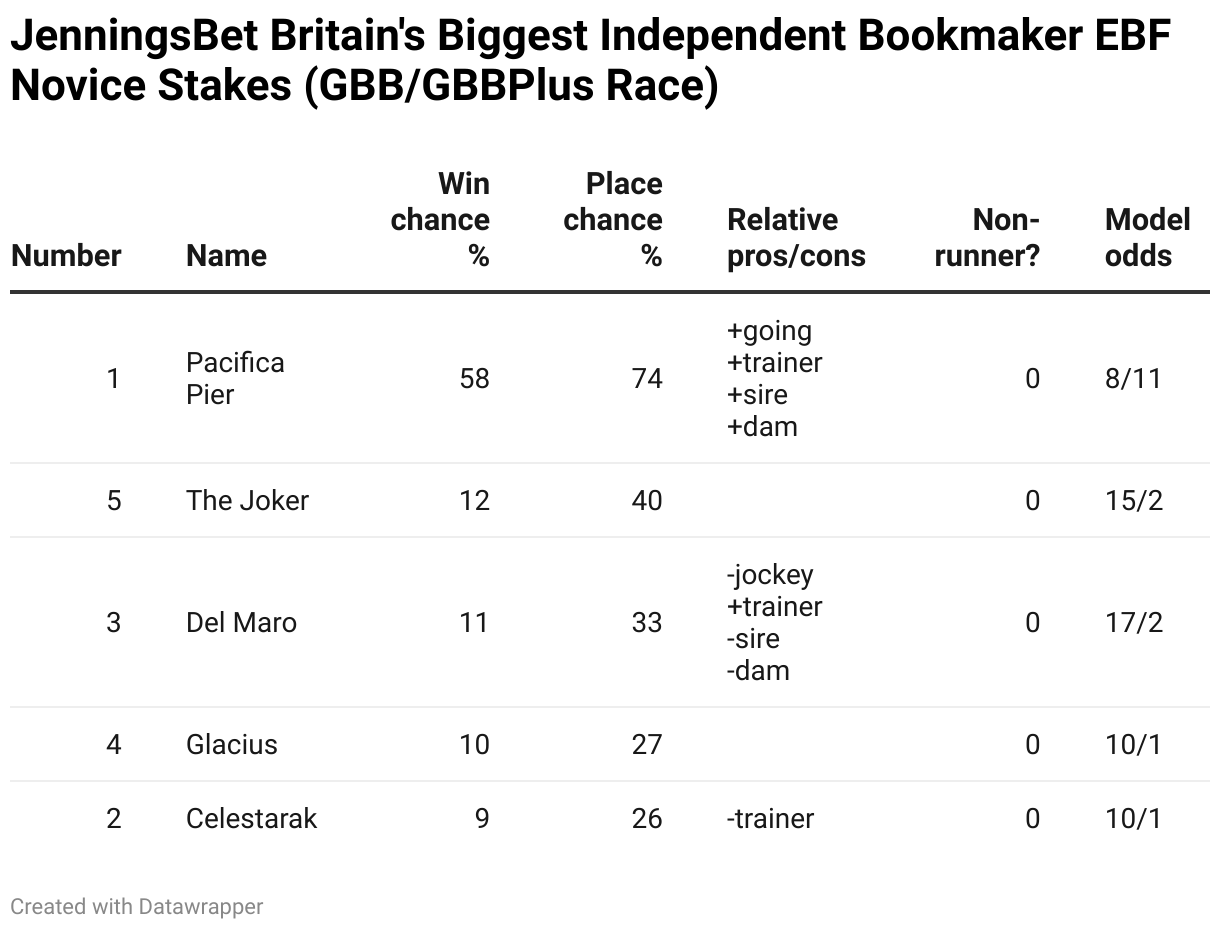
Task: Click the Model odds column header
Action: pos(1148,237)
